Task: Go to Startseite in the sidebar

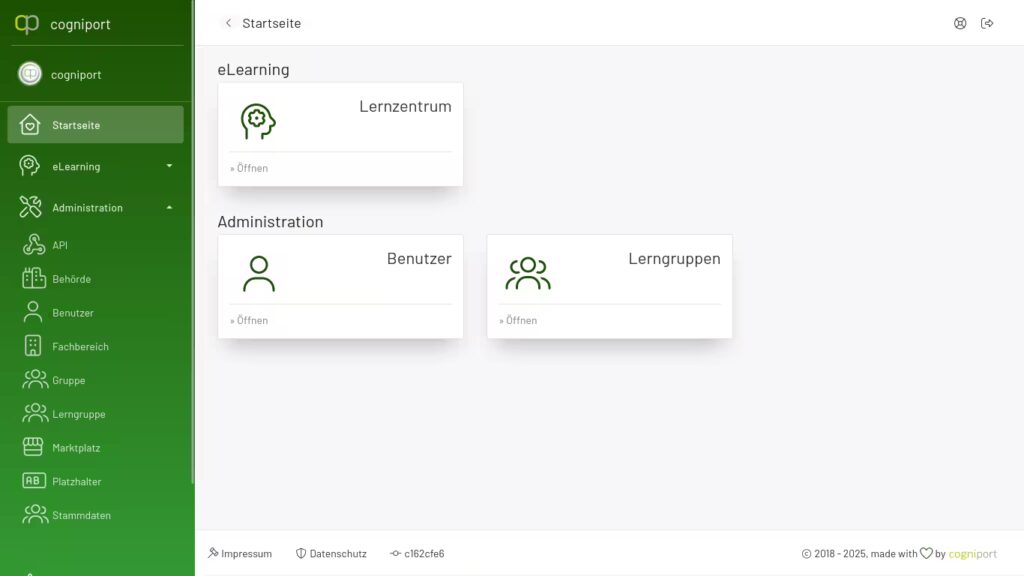Action: point(95,125)
